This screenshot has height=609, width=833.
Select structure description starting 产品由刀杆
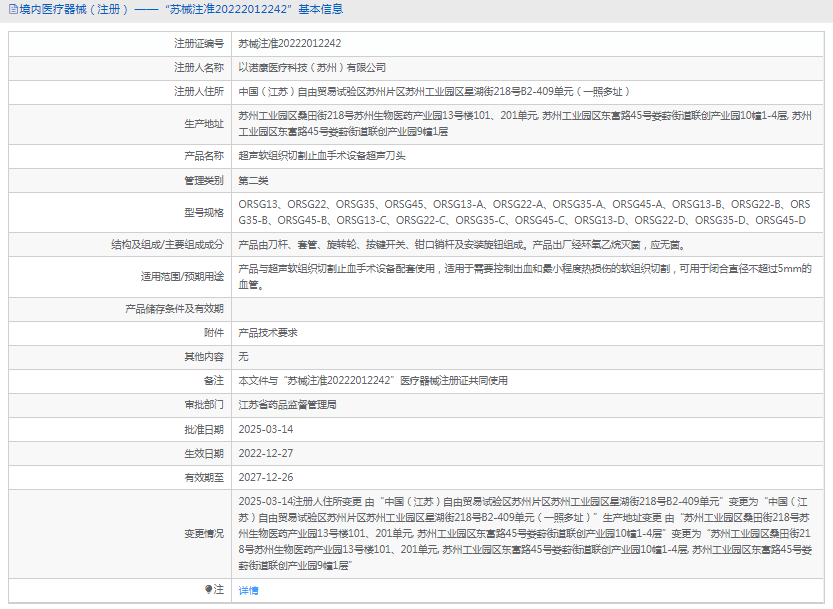[x=463, y=244]
